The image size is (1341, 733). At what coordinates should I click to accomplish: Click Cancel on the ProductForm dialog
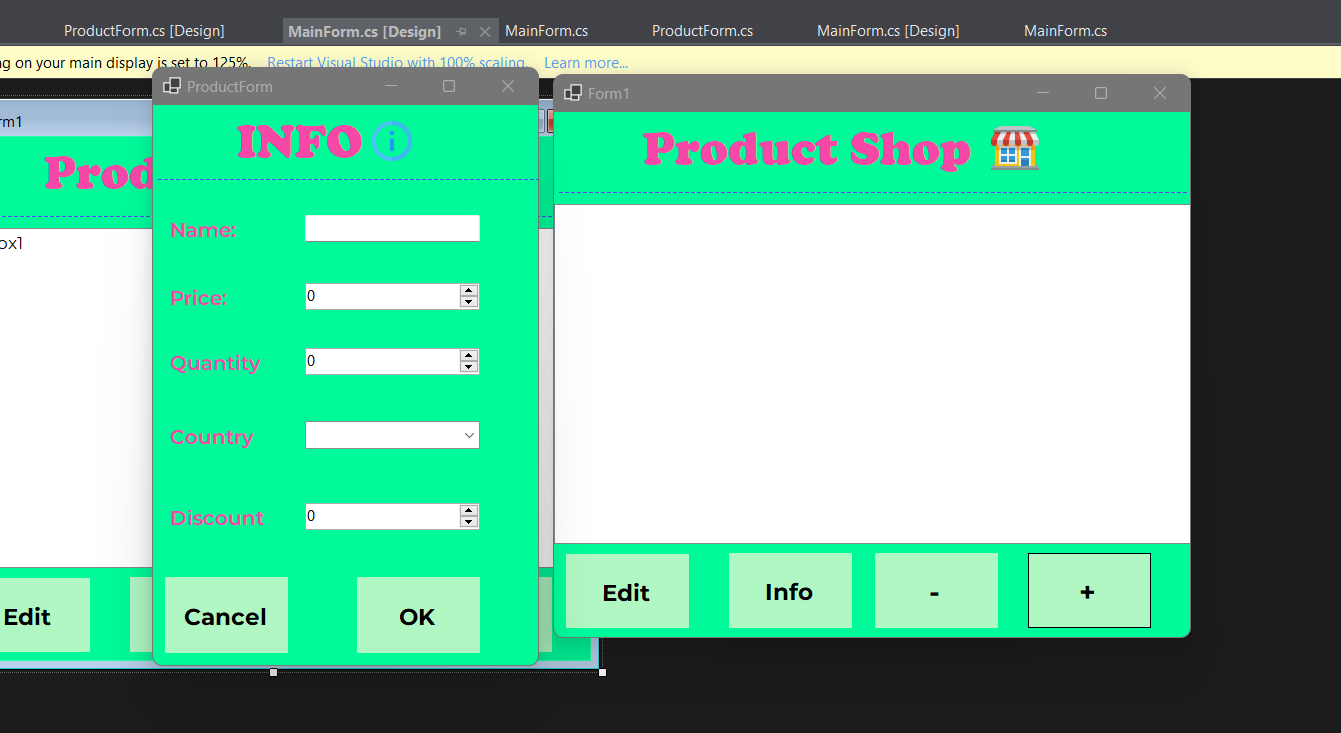click(x=225, y=616)
